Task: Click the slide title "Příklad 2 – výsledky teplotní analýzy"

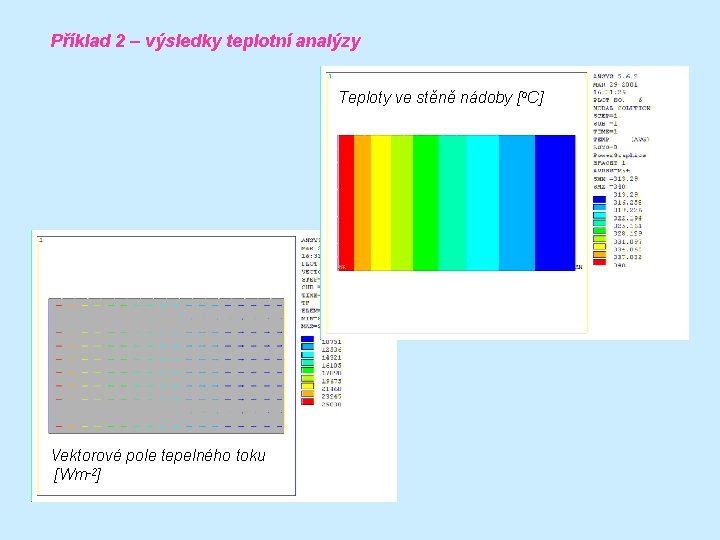Action: tap(205, 41)
